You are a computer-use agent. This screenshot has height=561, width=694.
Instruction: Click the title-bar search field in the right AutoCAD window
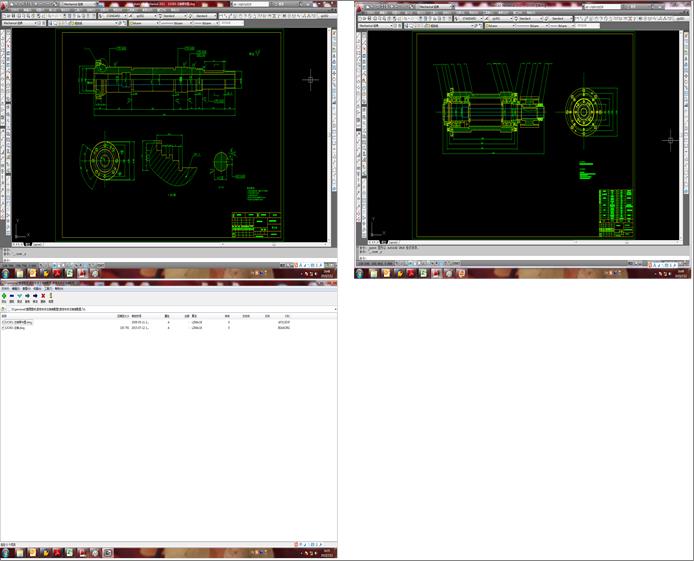pos(602,7)
